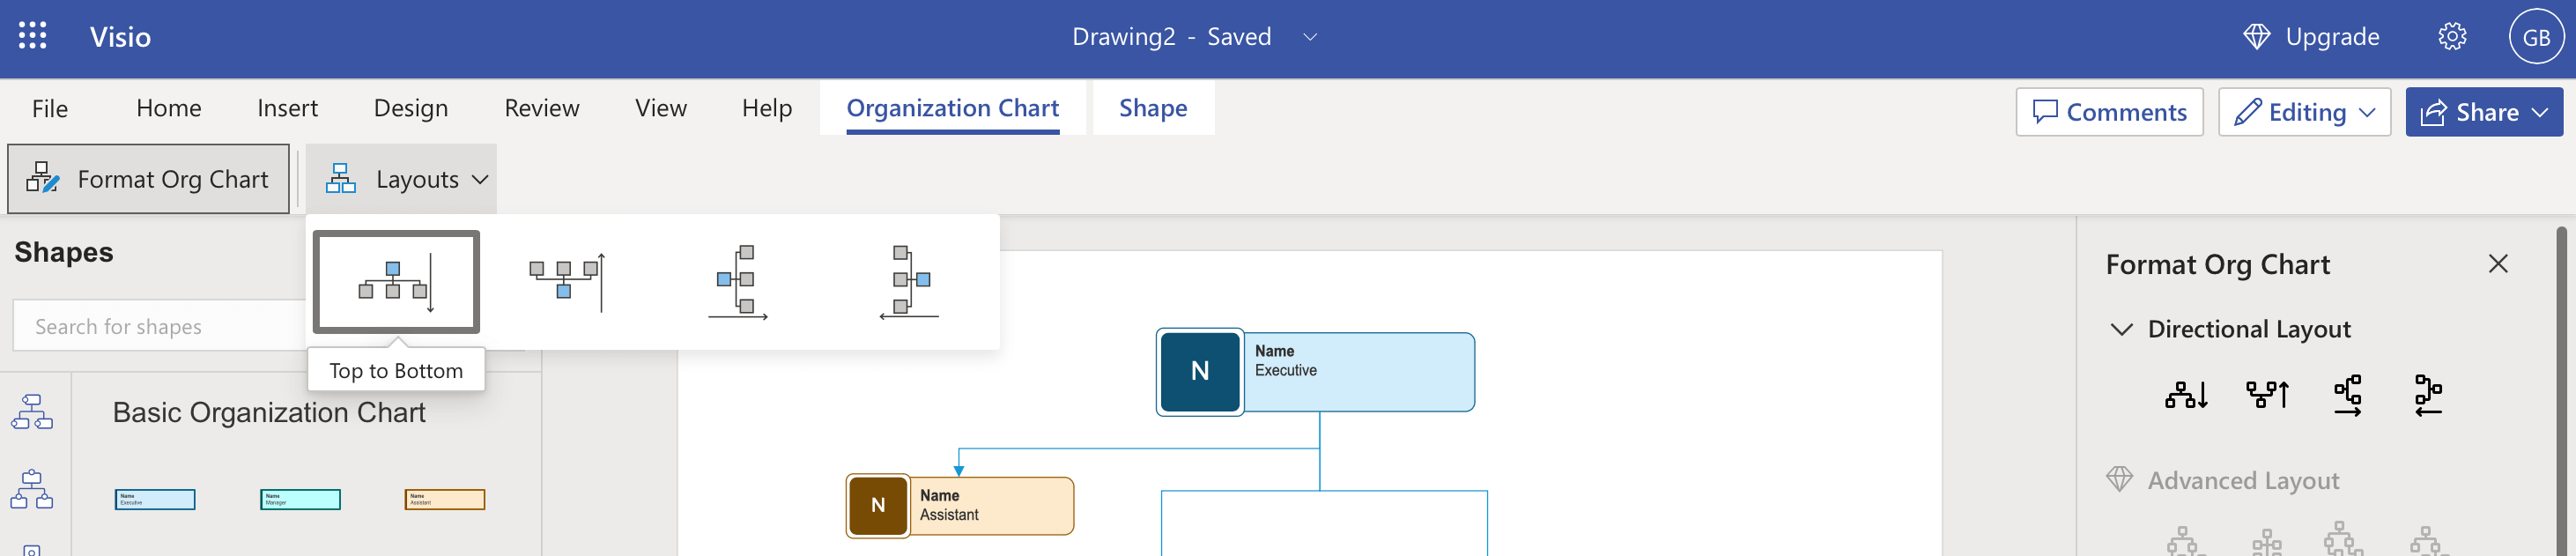Open the app launcher grid
This screenshot has height=556, width=2576.
32,36
